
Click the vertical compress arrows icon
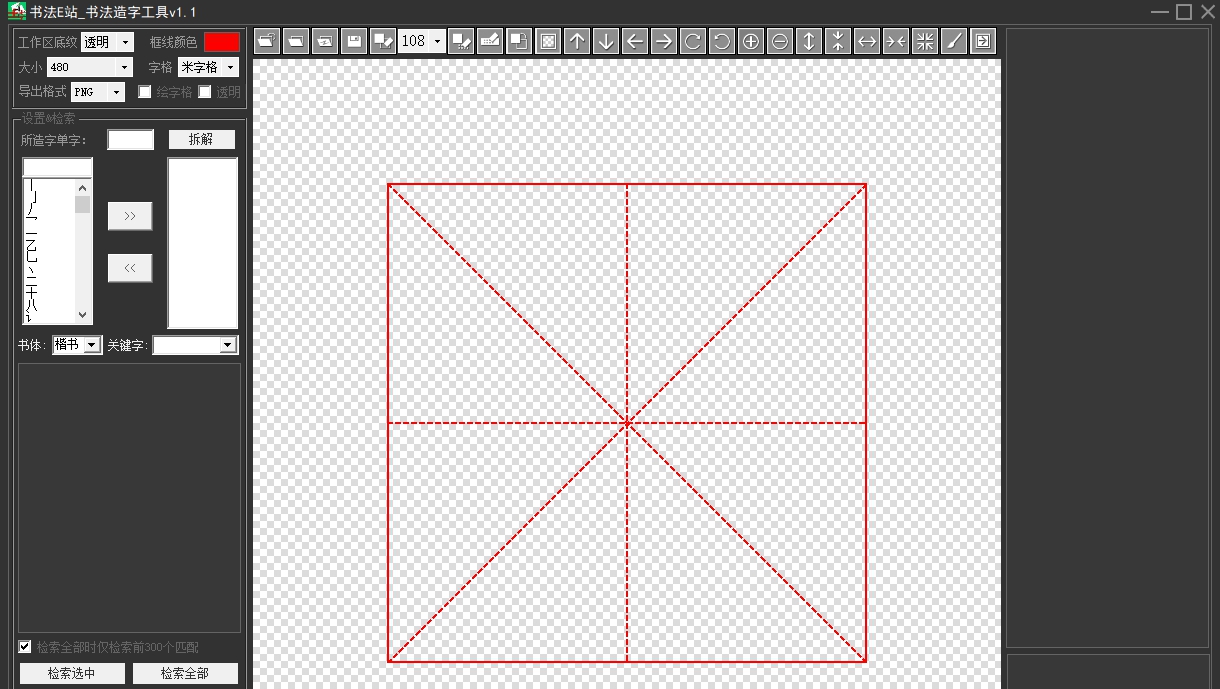click(x=838, y=41)
